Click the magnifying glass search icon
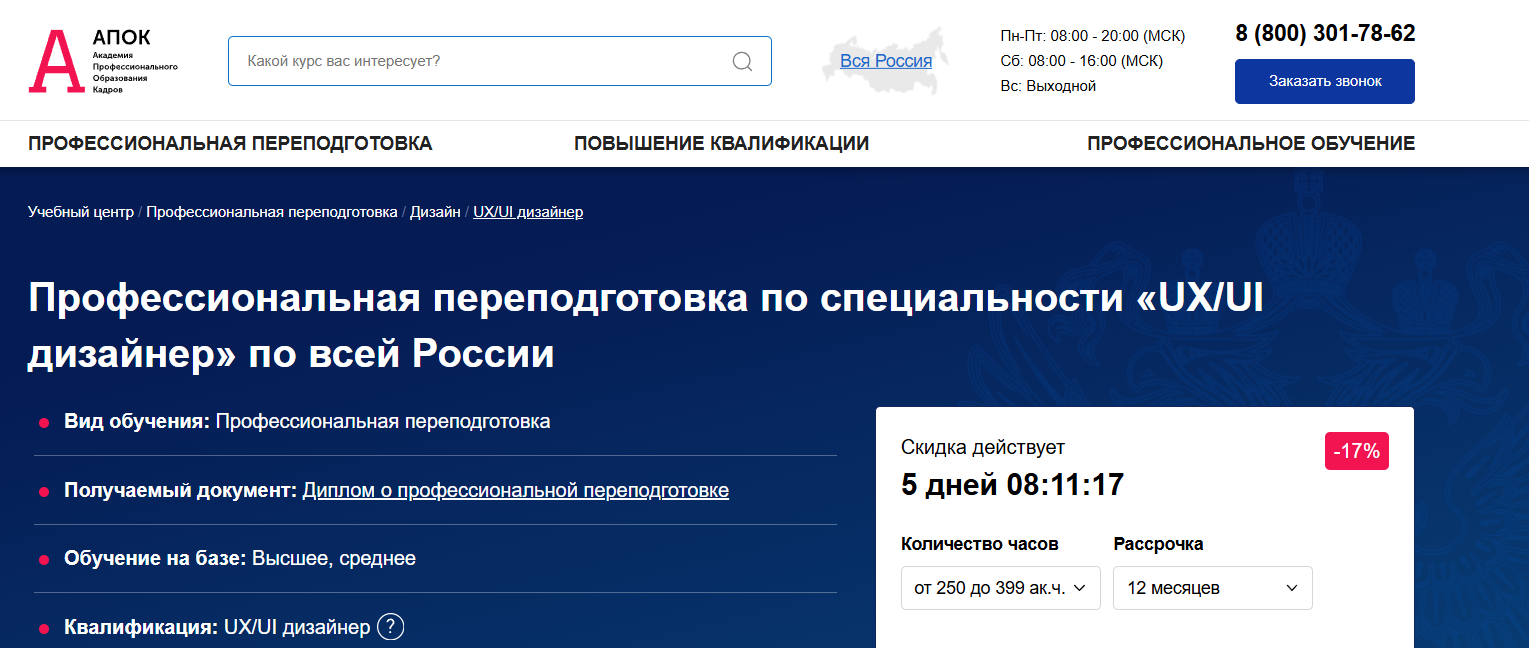The width and height of the screenshot is (1529, 648). 742,61
